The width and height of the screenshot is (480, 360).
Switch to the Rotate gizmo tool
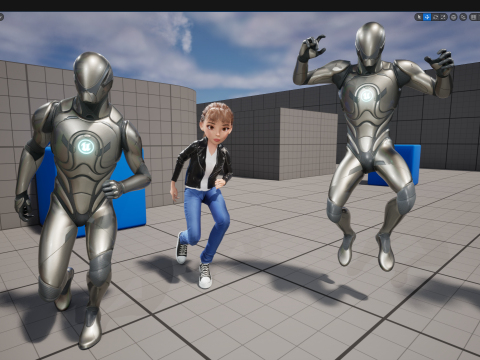(x=435, y=17)
